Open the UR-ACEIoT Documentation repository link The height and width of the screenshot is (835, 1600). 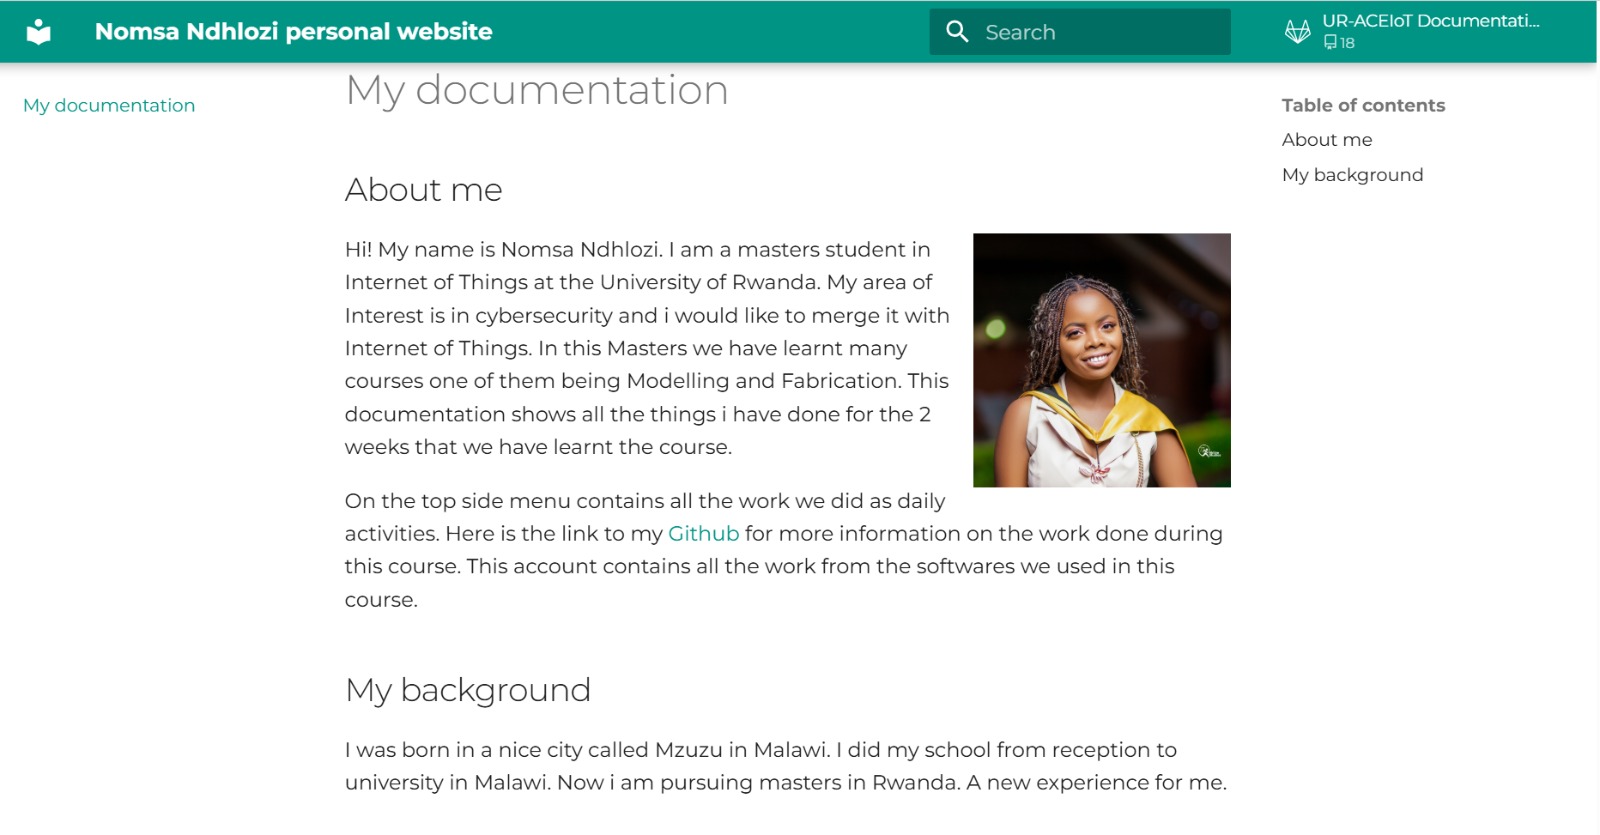click(1430, 21)
